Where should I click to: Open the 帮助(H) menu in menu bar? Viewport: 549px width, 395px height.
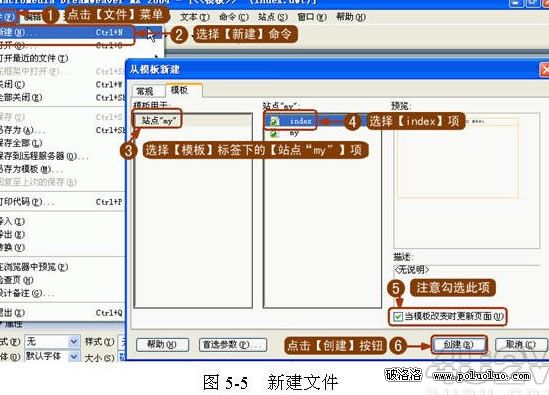[351, 17]
